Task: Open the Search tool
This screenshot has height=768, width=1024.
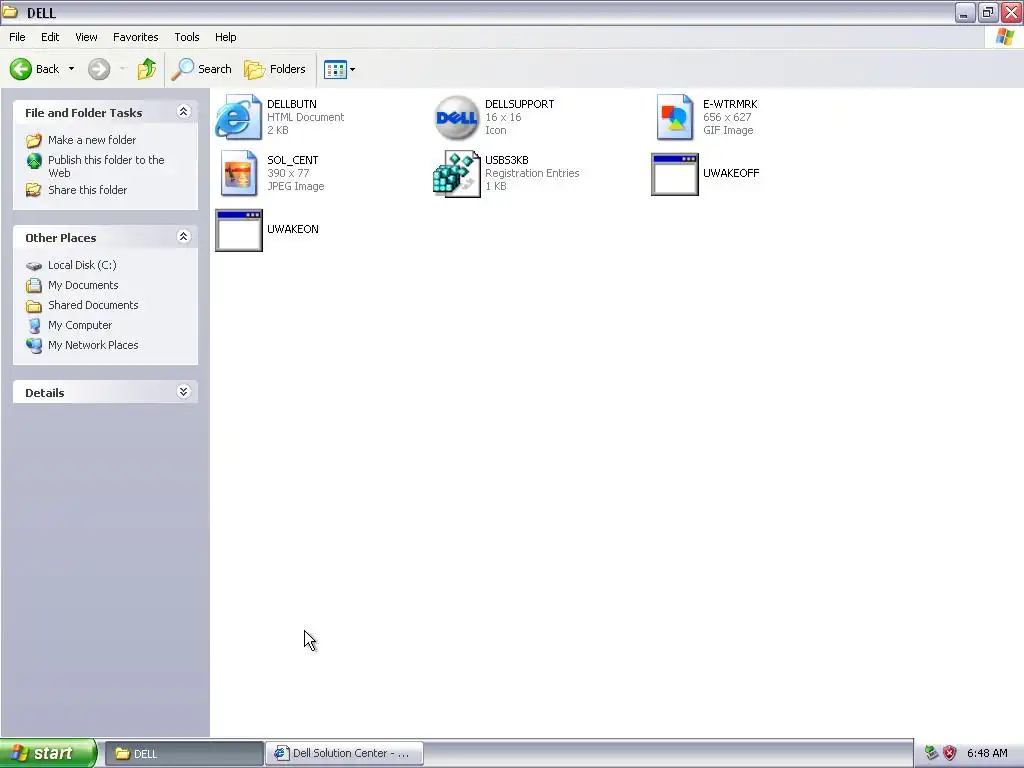Action: 201,69
